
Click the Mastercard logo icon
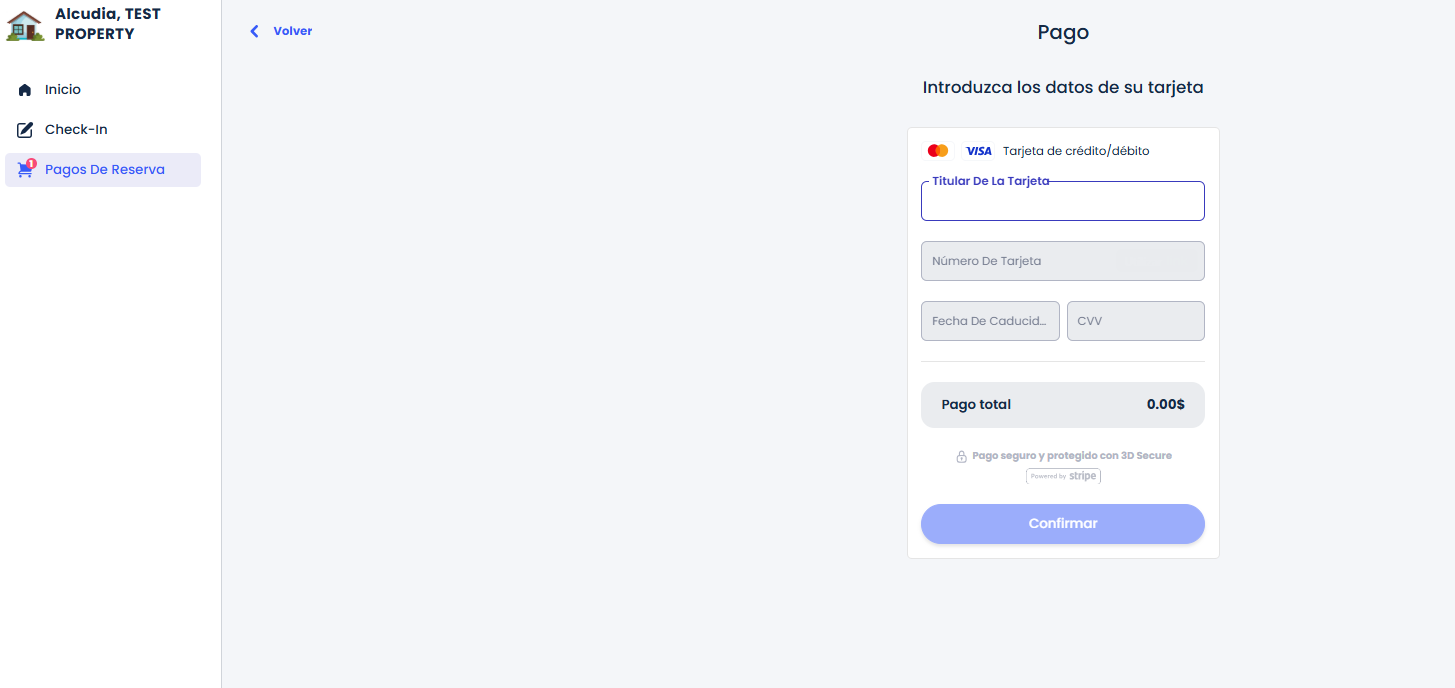938,151
